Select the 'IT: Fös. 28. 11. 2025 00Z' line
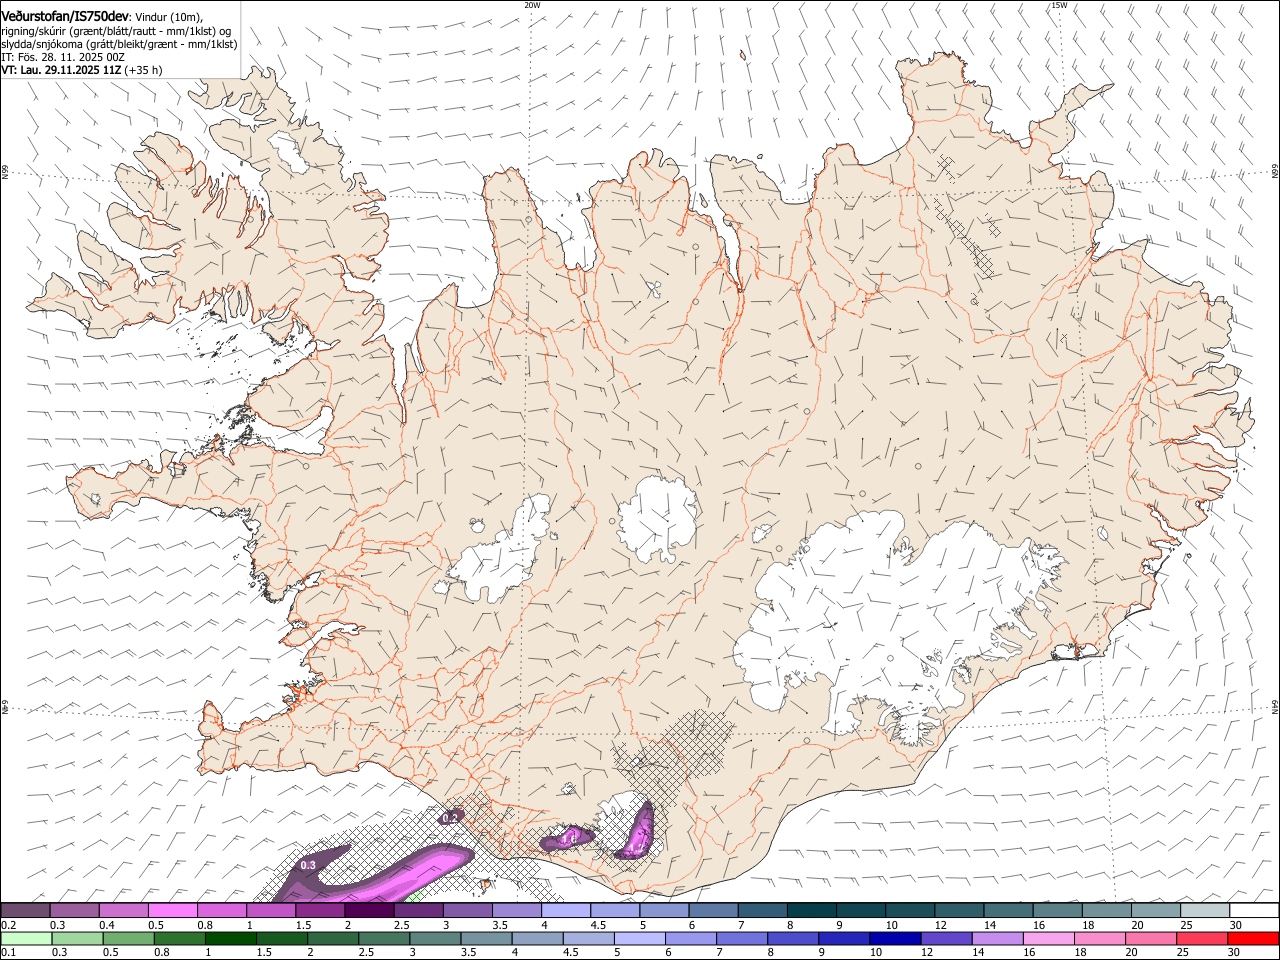 [63, 57]
